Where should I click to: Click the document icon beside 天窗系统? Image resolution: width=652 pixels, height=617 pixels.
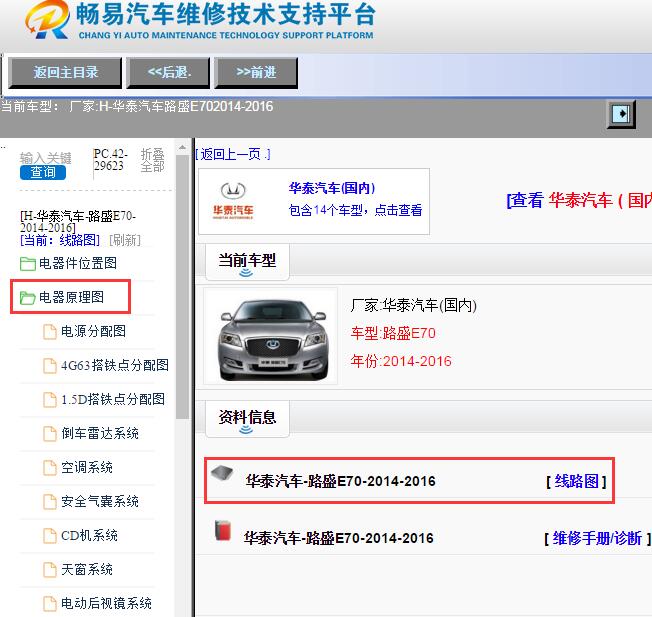tap(50, 570)
